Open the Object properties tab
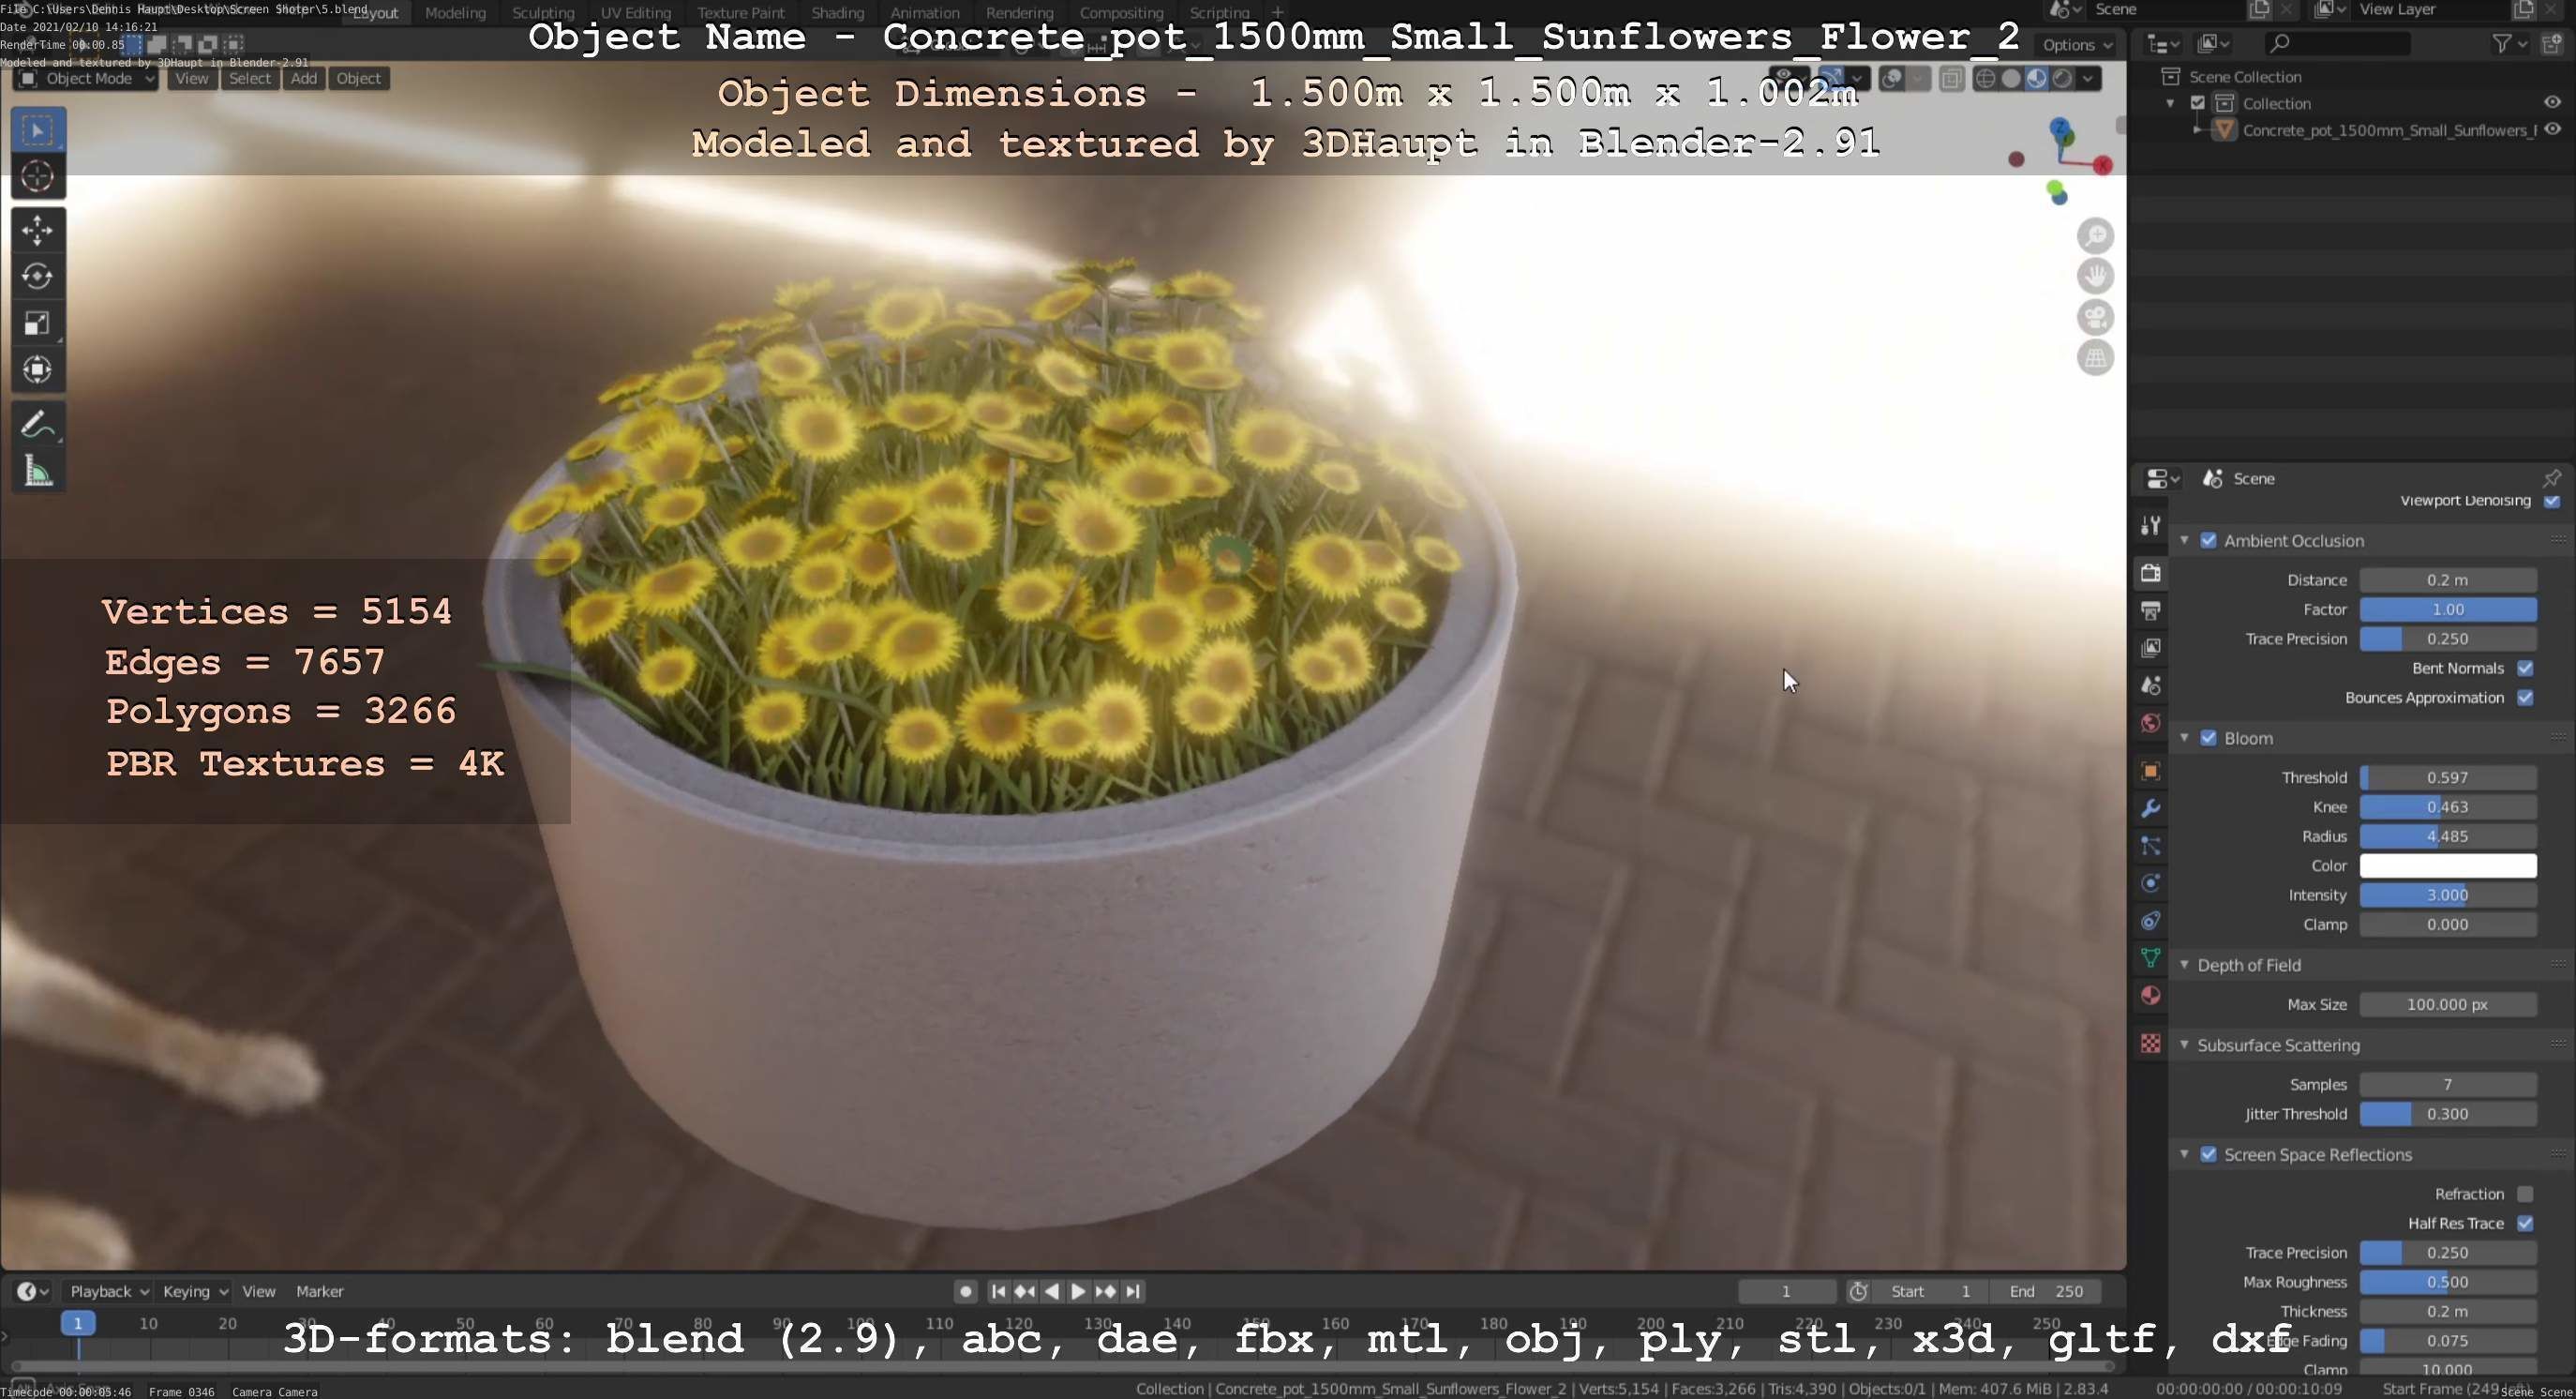The width and height of the screenshot is (2576, 1399). (2150, 771)
